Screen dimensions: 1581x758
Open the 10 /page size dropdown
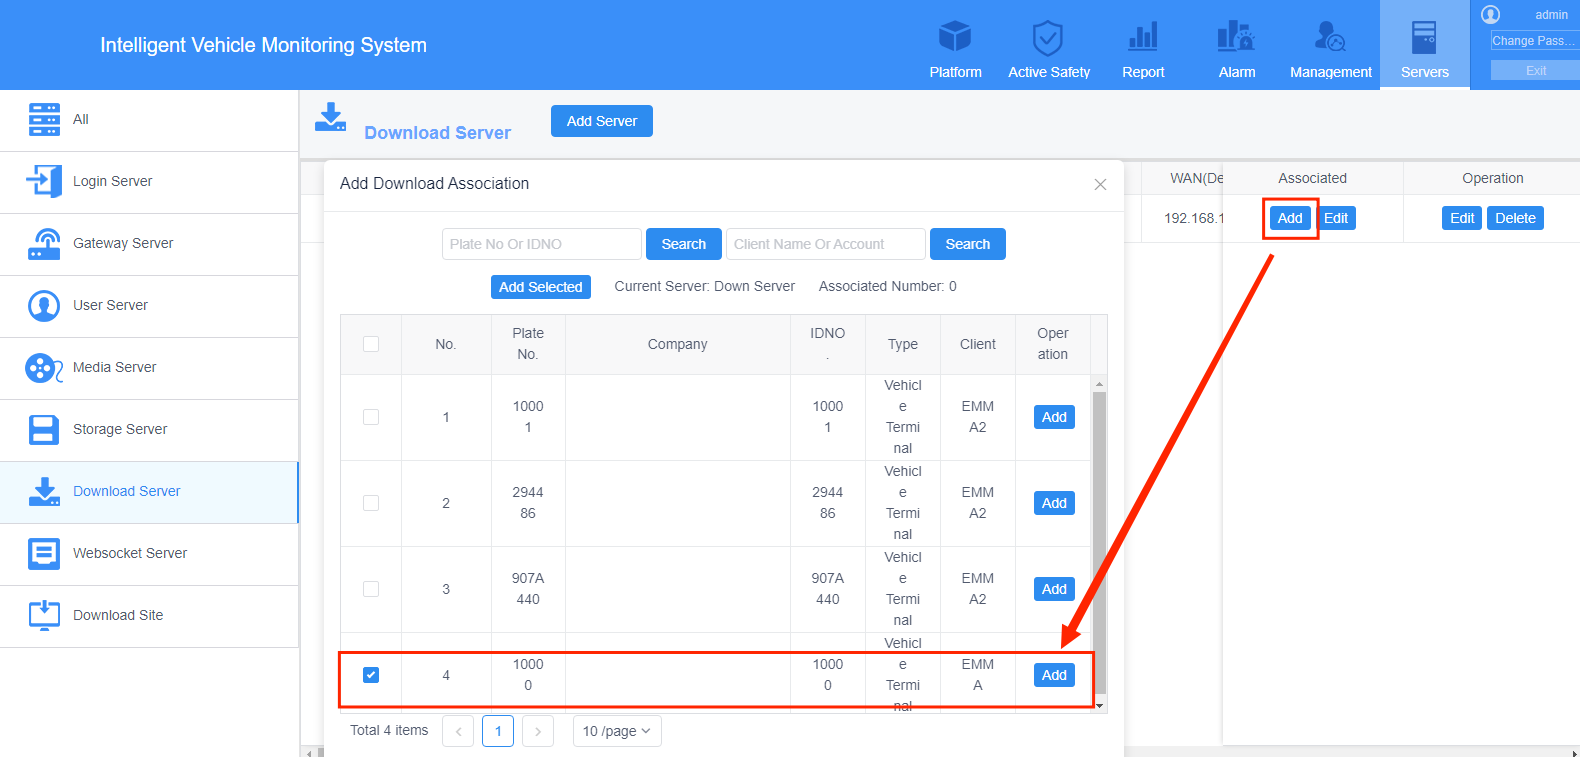[617, 731]
